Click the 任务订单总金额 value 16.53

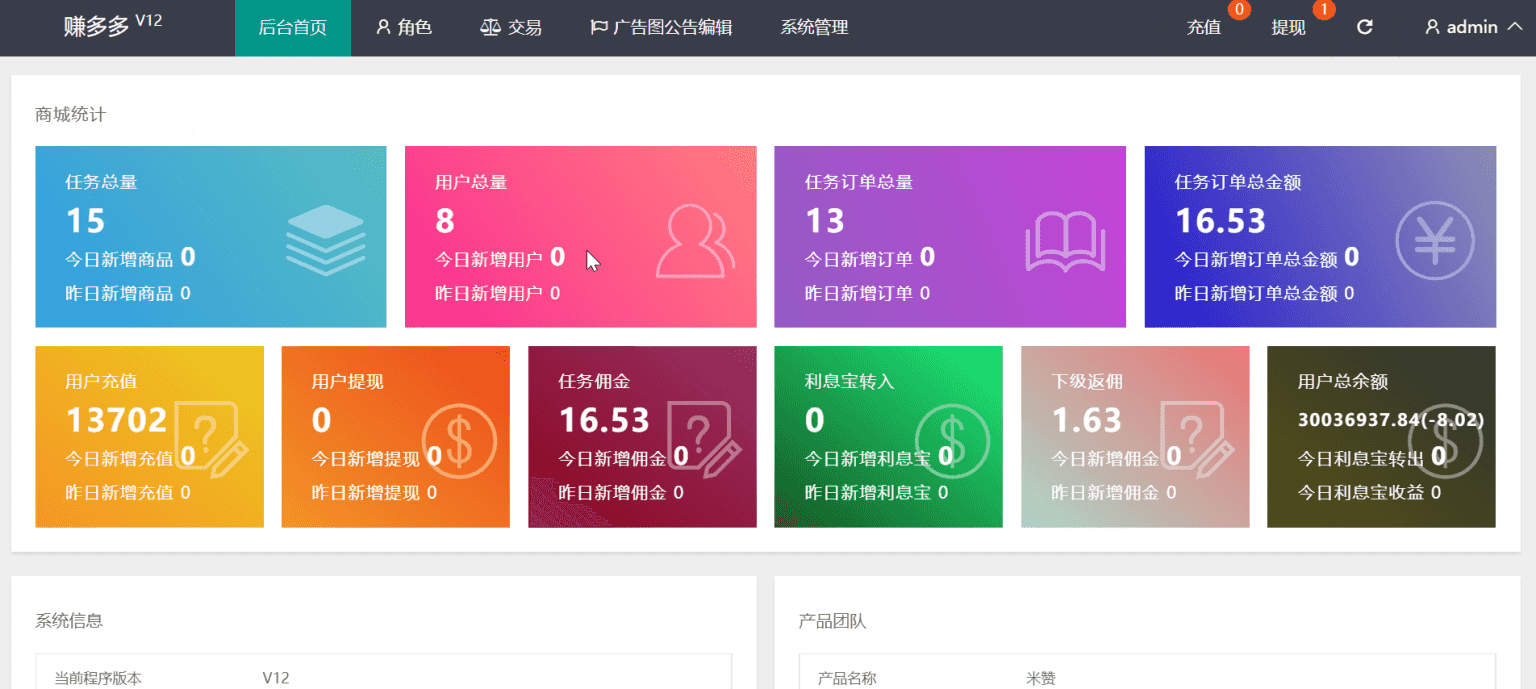[1220, 221]
